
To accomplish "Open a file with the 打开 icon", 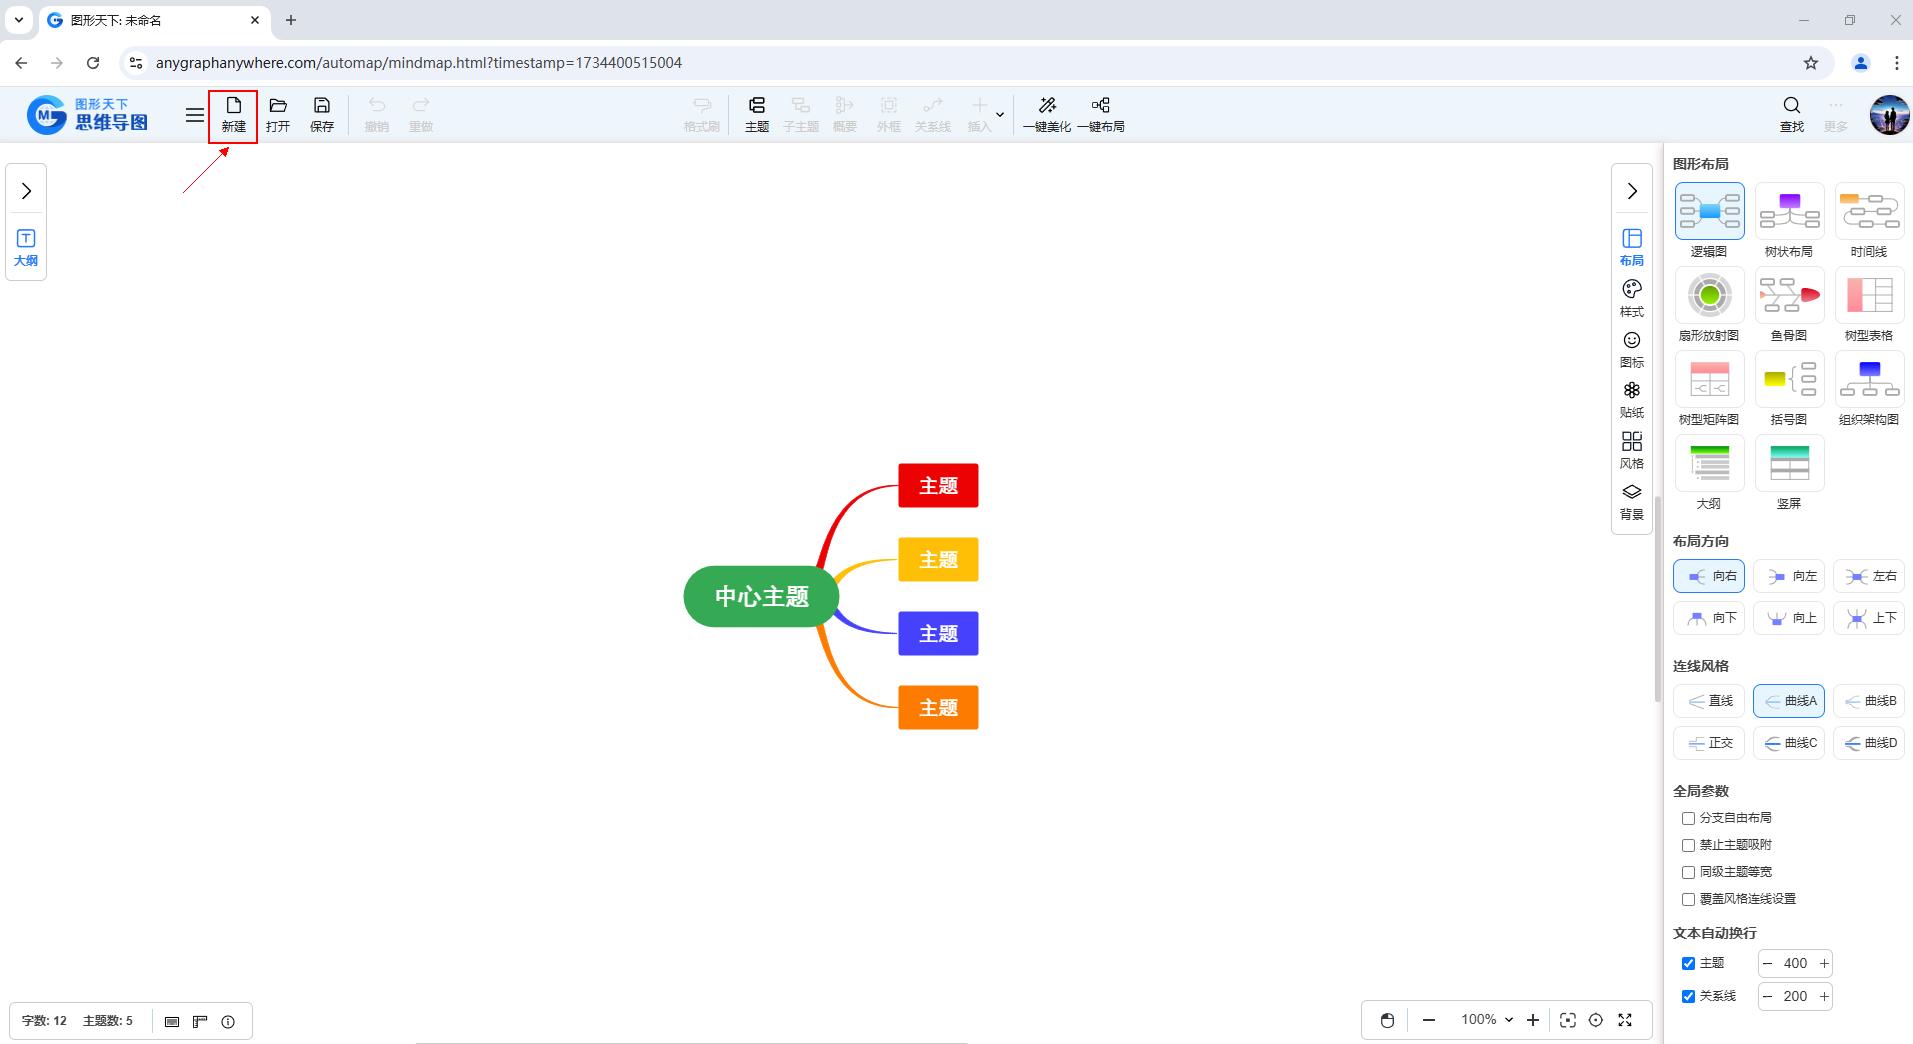I will click(x=278, y=106).
